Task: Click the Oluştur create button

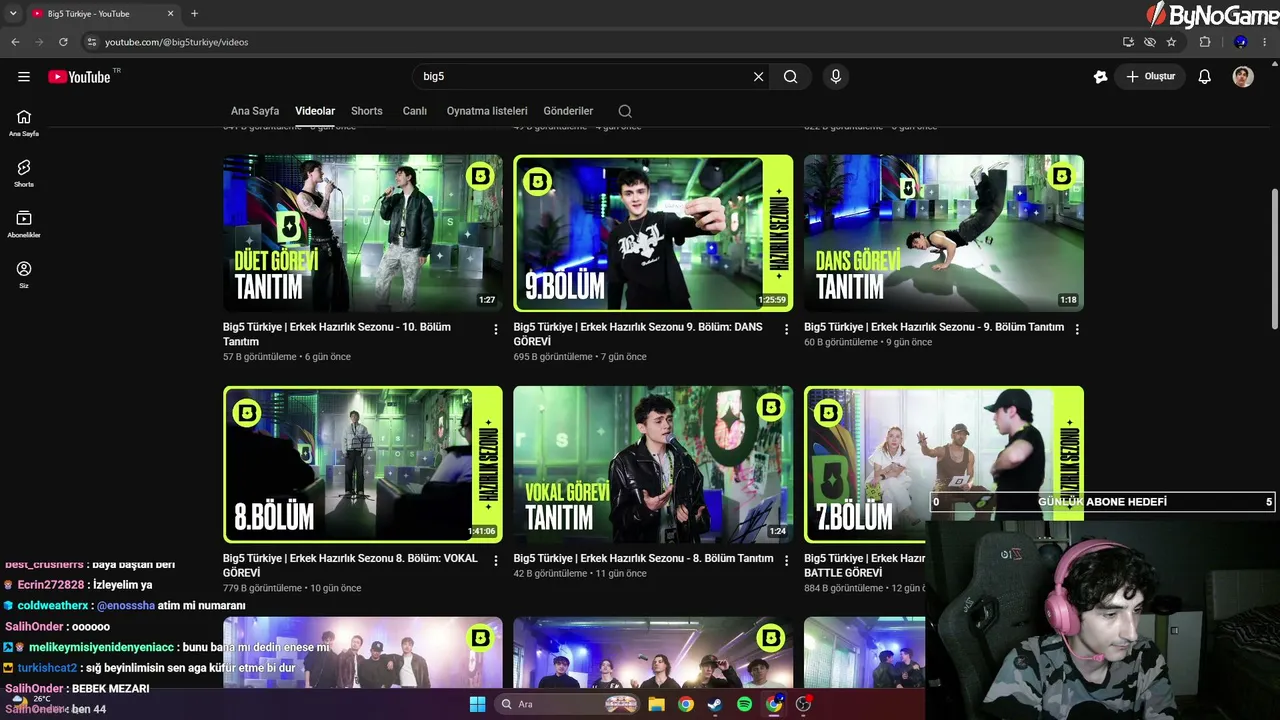Action: pos(1150,77)
